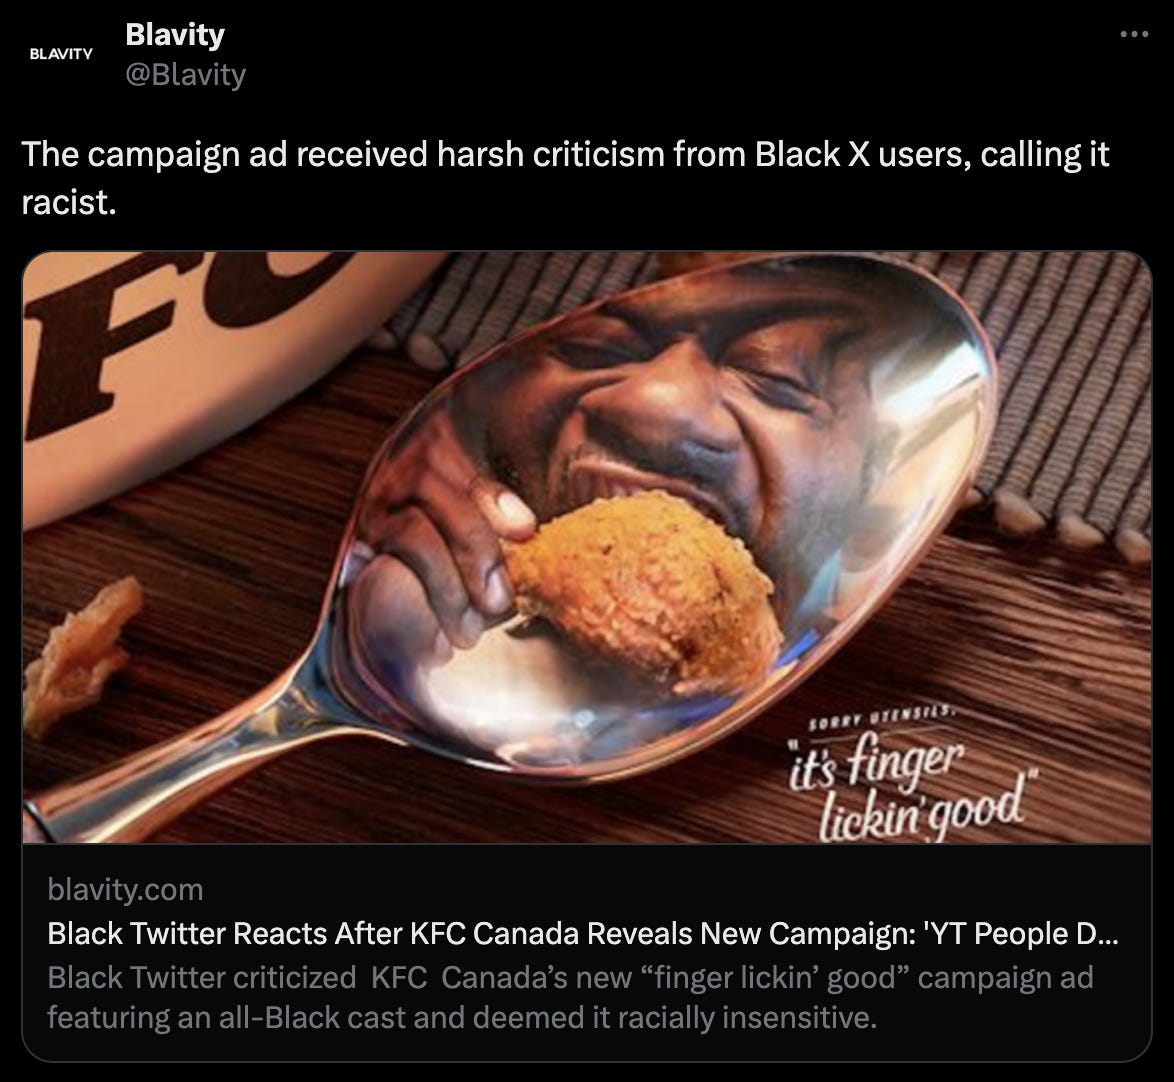The image size is (1174, 1082).
Task: Click the blavity.com source domain
Action: click(x=125, y=890)
